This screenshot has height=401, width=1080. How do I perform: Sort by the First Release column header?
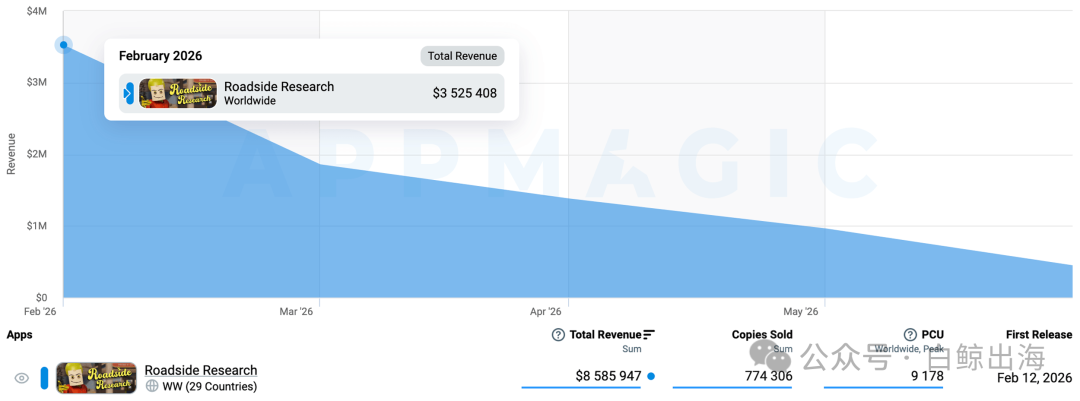1039,335
